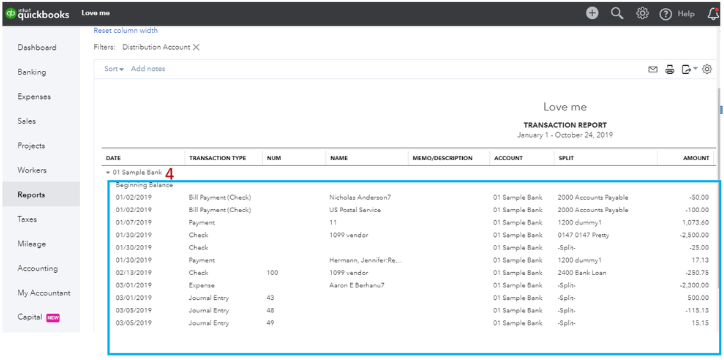Open the US Postal Service payment row

(412, 210)
